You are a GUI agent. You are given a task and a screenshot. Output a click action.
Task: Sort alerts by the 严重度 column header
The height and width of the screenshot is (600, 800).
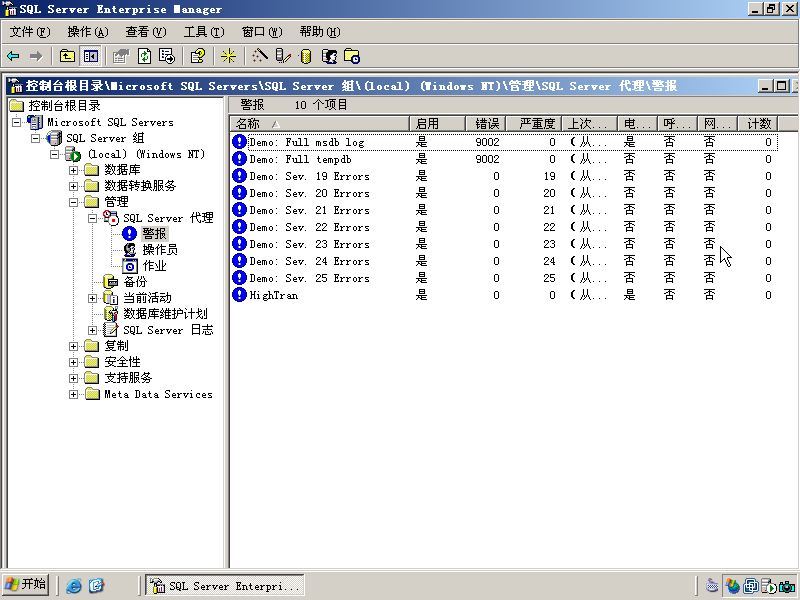click(x=533, y=123)
